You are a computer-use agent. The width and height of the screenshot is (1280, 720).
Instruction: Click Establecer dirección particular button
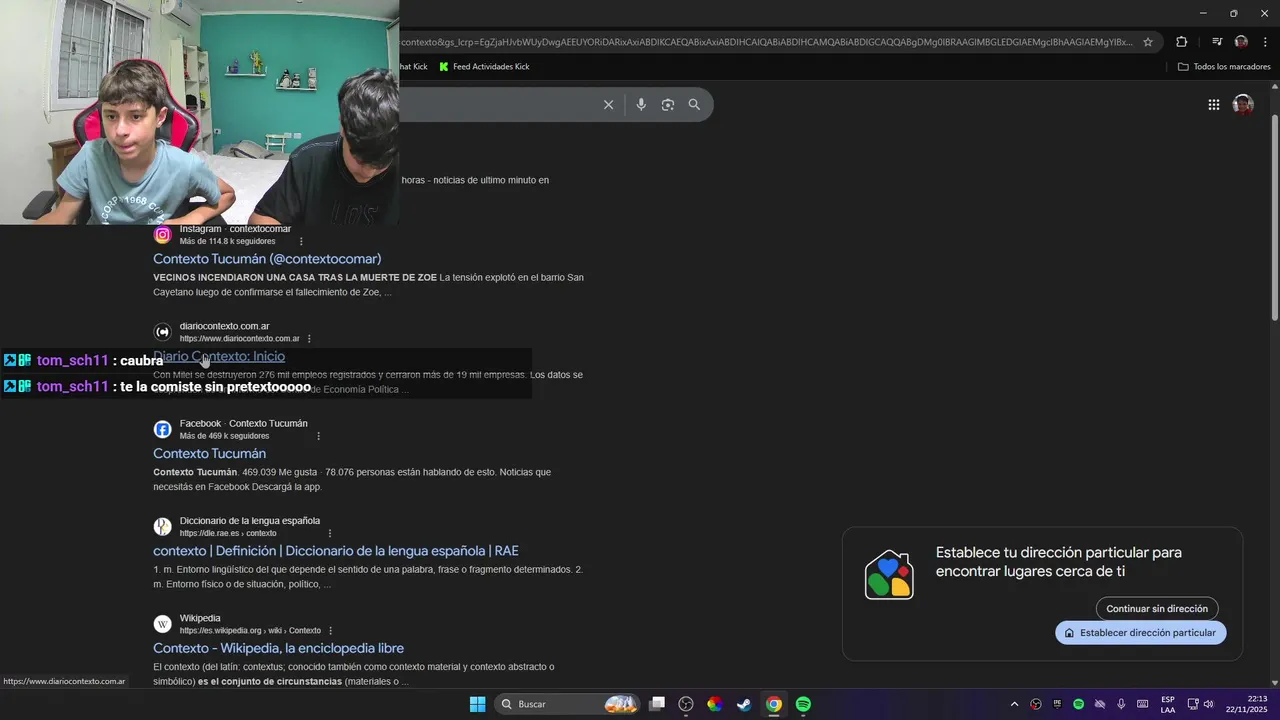(x=1140, y=633)
